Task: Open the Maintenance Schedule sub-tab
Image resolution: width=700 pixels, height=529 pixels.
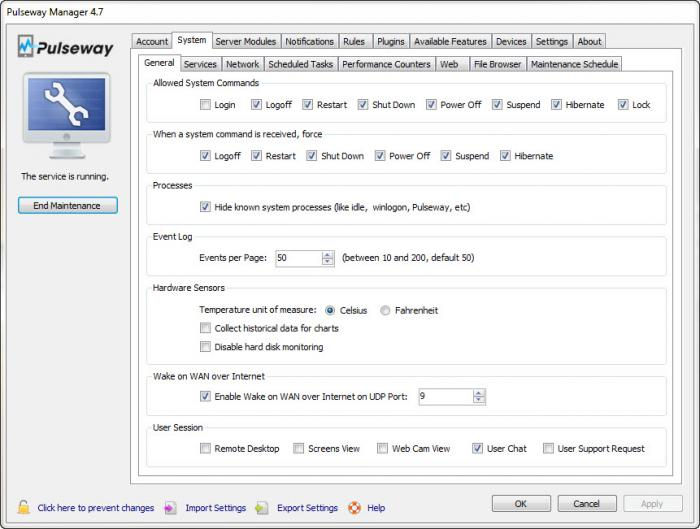Action: (575, 64)
